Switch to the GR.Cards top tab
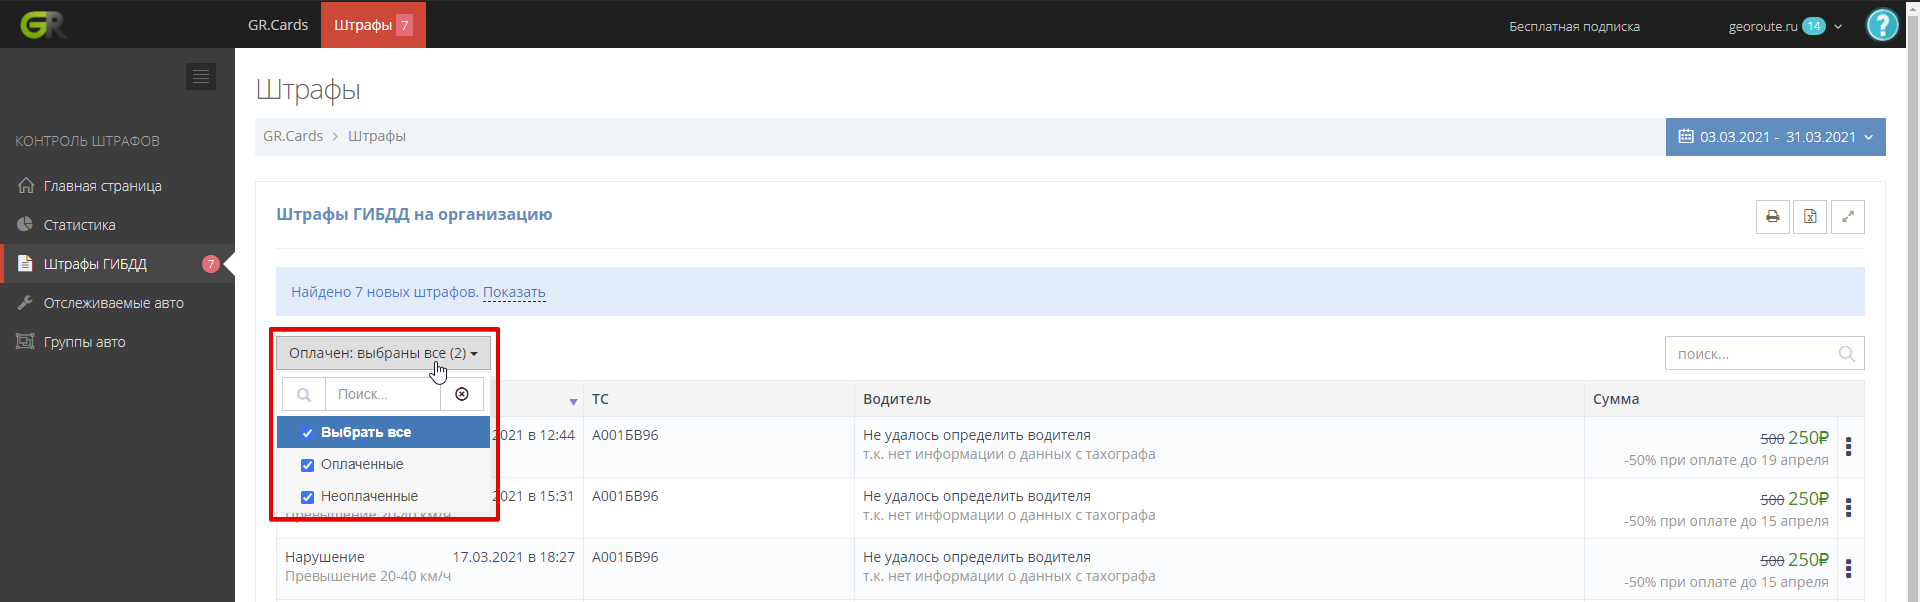 click(x=278, y=25)
